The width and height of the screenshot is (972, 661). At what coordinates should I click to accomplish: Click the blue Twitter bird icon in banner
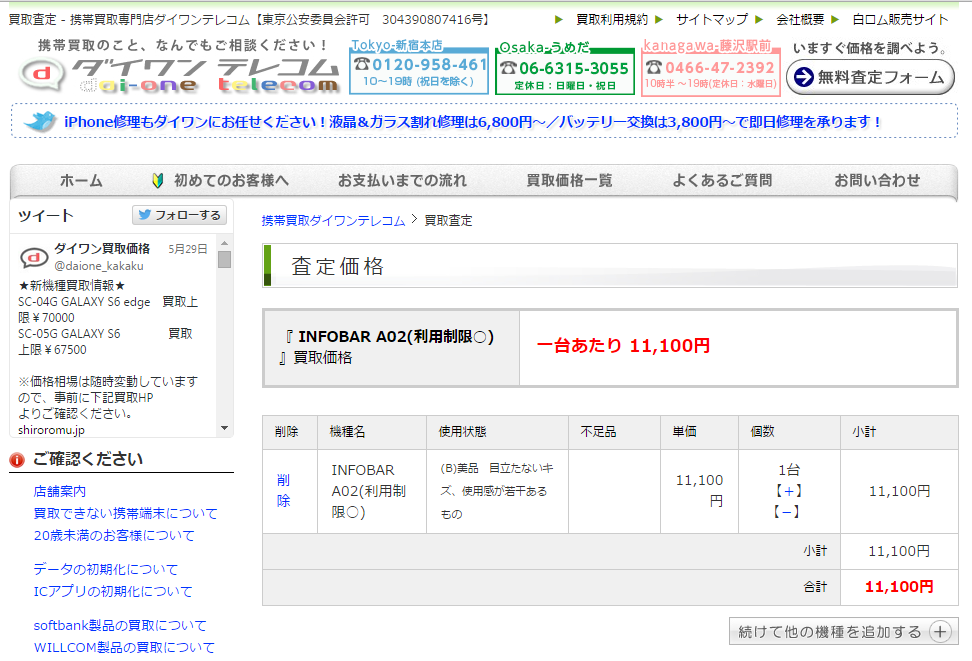click(x=40, y=121)
